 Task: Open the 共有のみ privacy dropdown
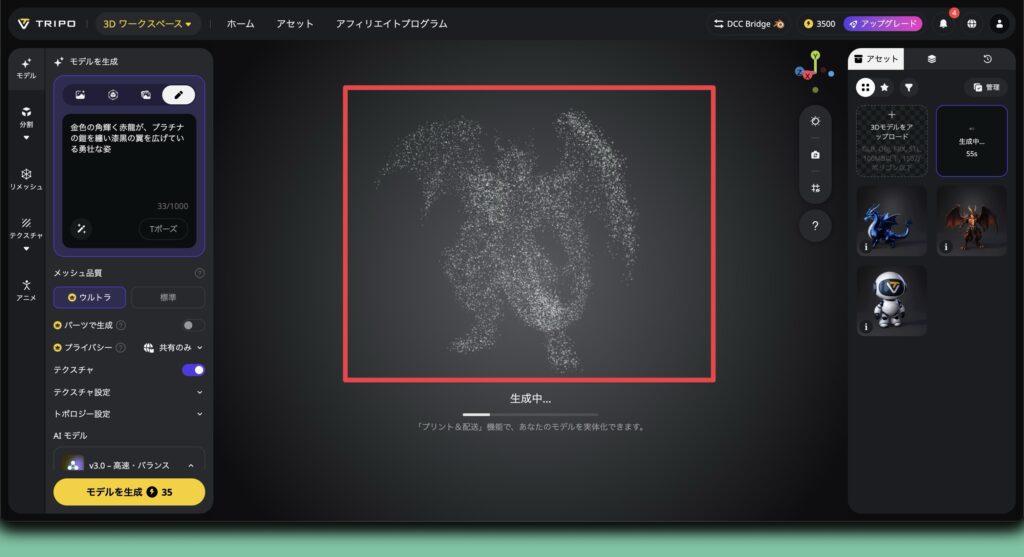pyautogui.click(x=173, y=347)
